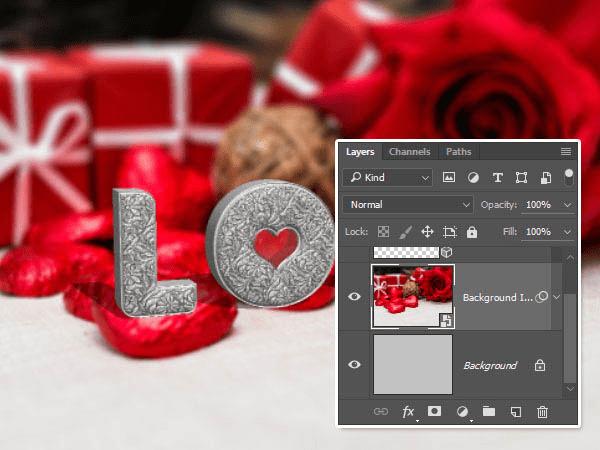Click smart filters icon on Background I... layer
The width and height of the screenshot is (600, 450).
(x=541, y=297)
